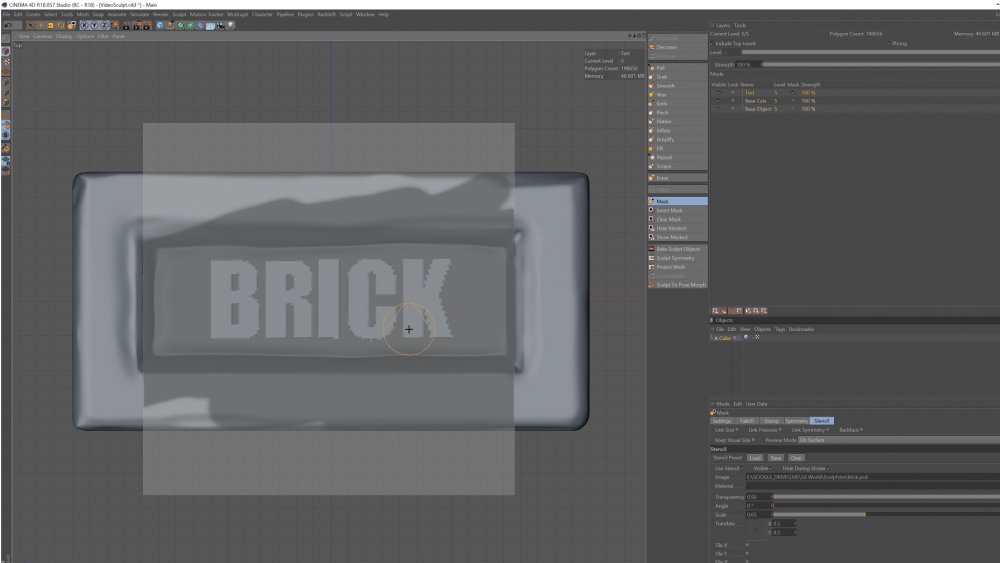Open Preview Mode dropdown
Viewport: 1000px width, 563px height.
coord(899,440)
